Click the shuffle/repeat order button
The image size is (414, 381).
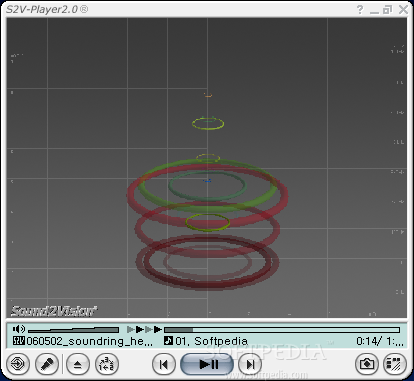[107, 364]
